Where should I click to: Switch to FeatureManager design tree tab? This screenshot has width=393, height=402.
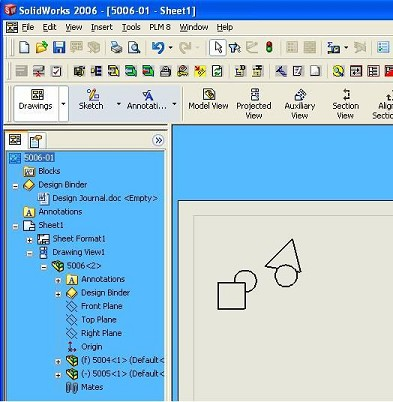tap(15, 140)
